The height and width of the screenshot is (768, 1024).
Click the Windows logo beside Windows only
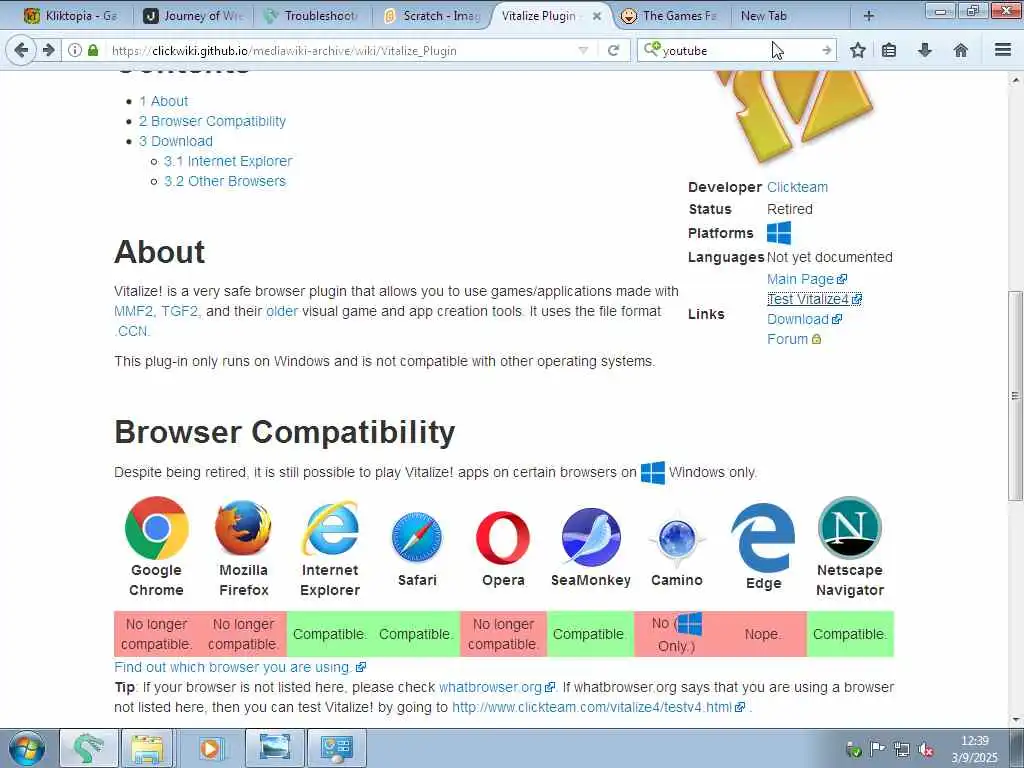[653, 472]
